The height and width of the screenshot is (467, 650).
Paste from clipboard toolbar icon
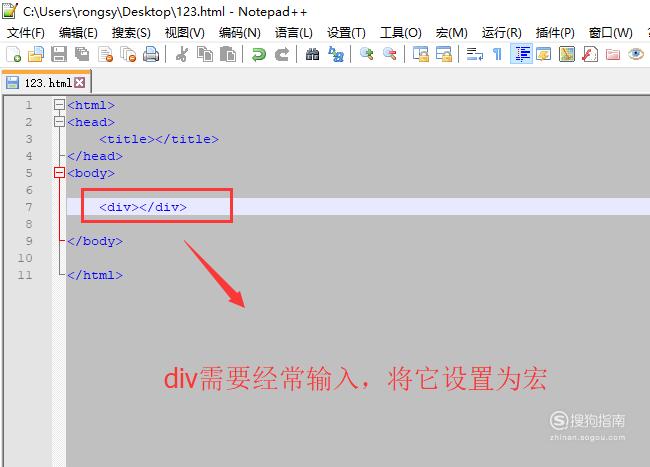tap(228, 54)
